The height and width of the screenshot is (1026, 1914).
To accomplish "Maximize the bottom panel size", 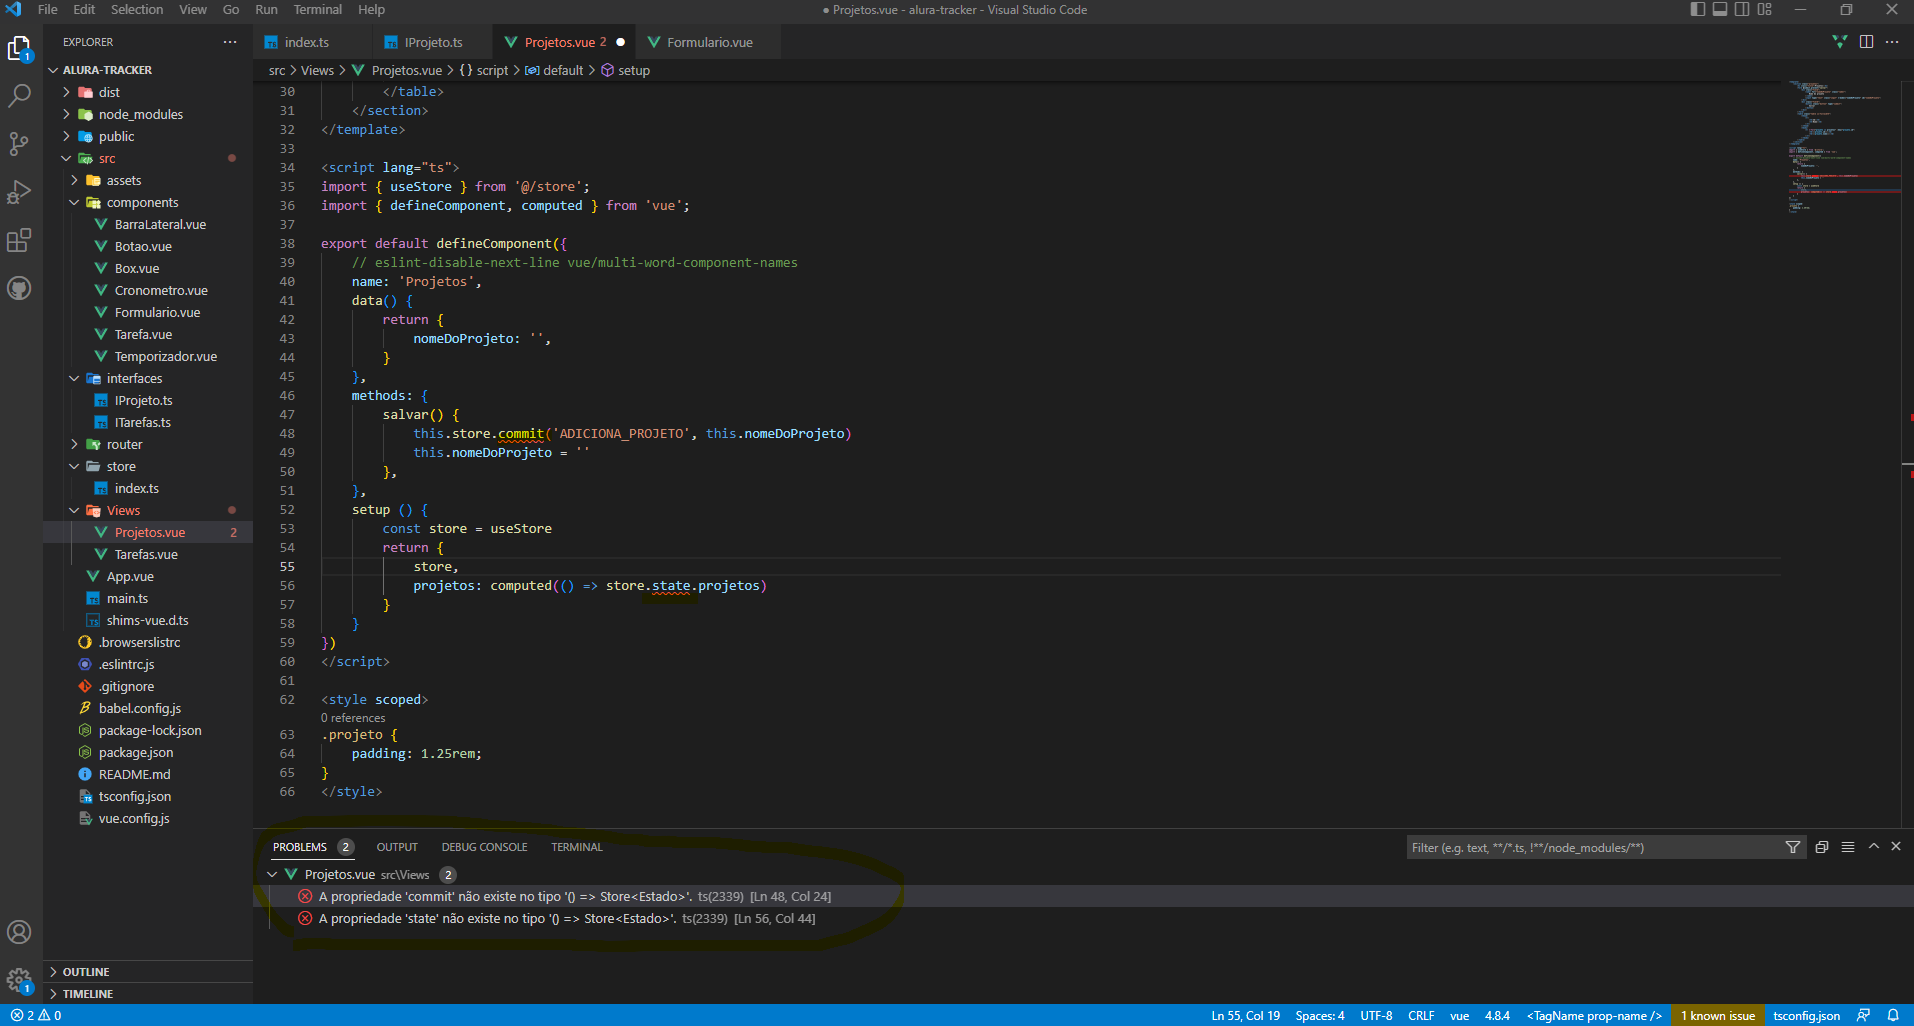I will [1874, 846].
